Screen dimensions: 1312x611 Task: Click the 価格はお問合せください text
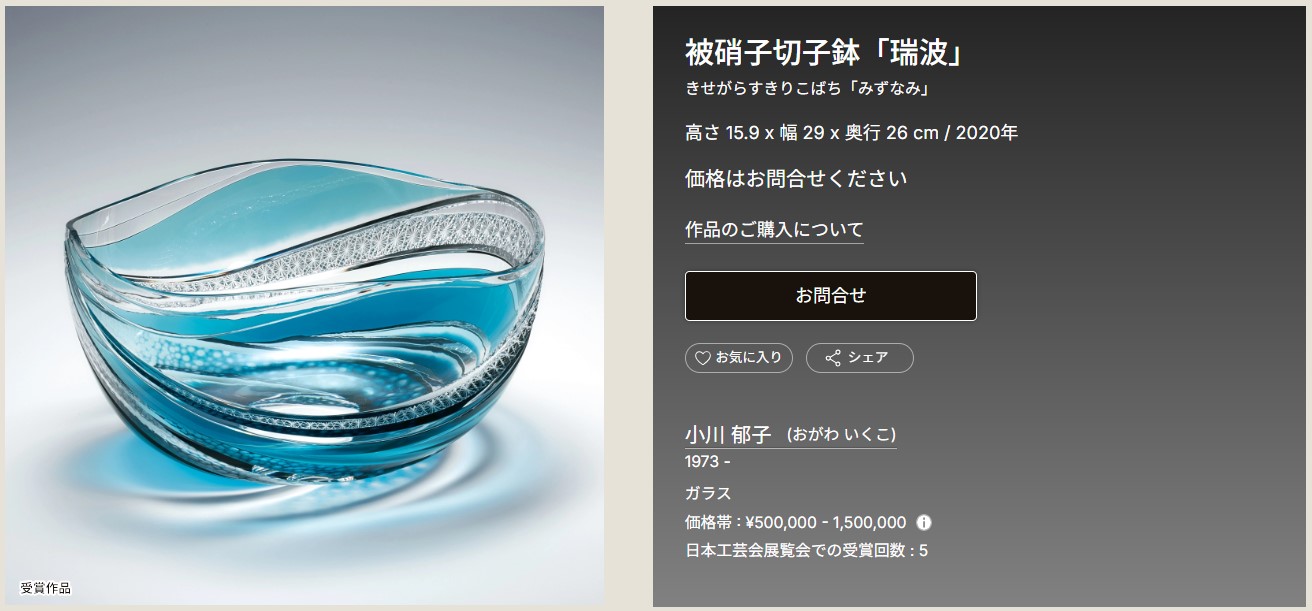796,179
